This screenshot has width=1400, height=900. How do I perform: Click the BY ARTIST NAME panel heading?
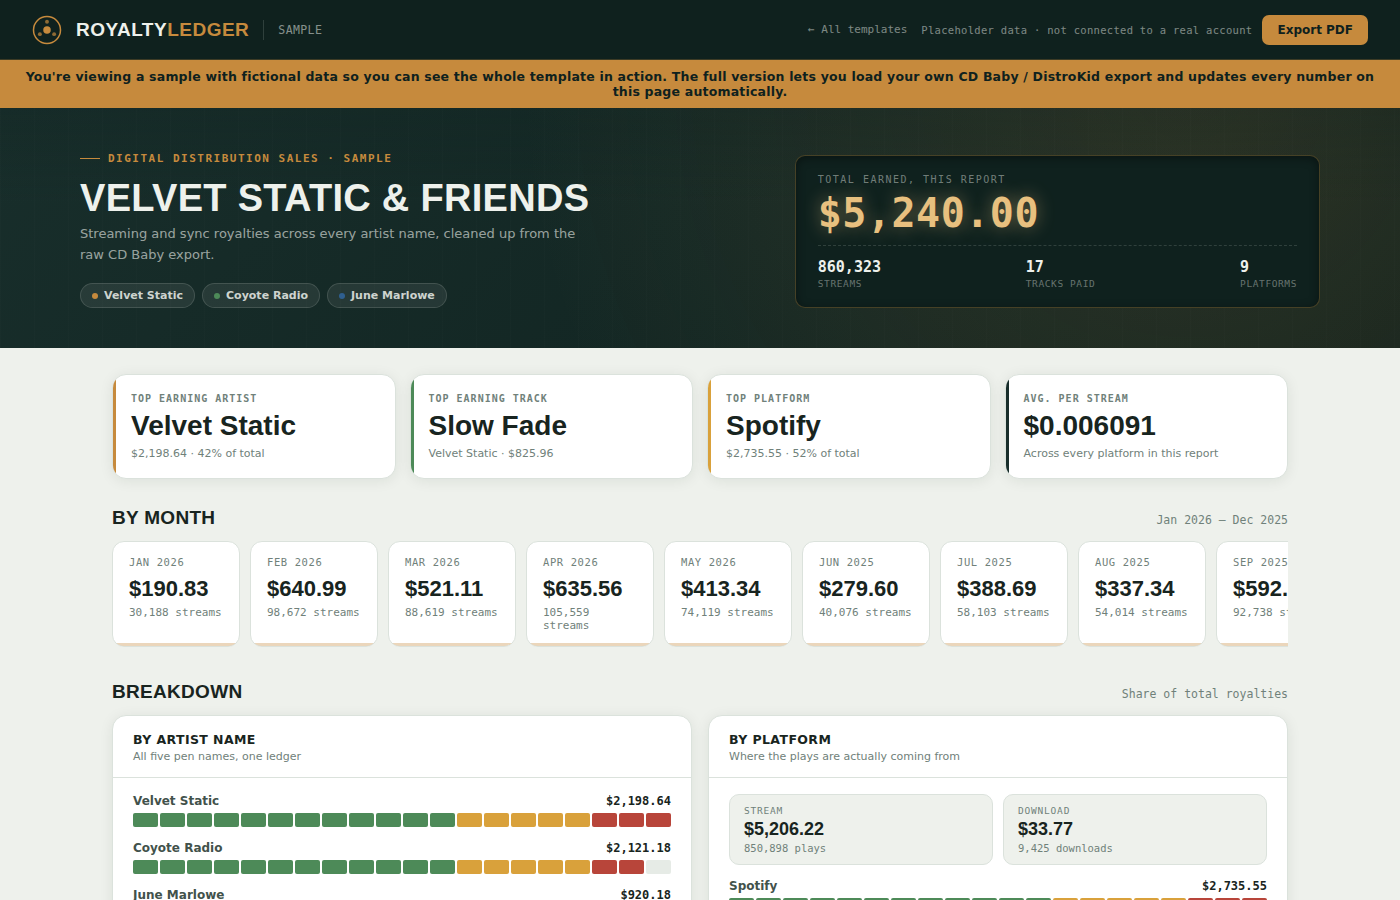coord(194,740)
